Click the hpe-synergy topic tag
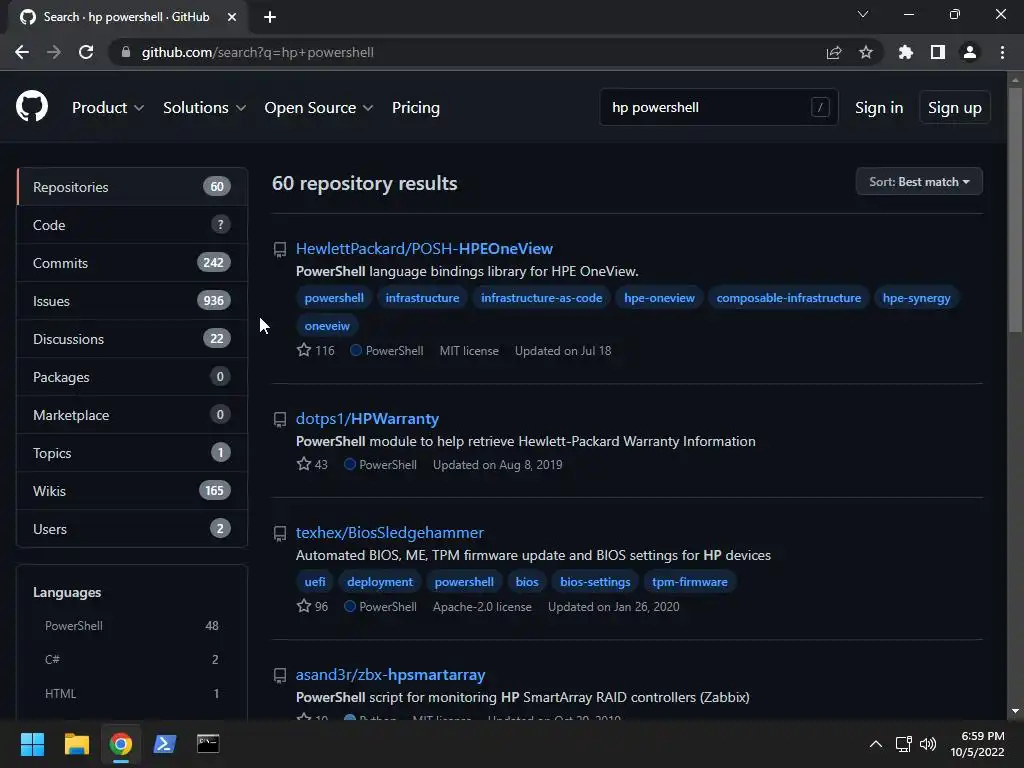Screen dimensions: 1024x768 coord(916,298)
